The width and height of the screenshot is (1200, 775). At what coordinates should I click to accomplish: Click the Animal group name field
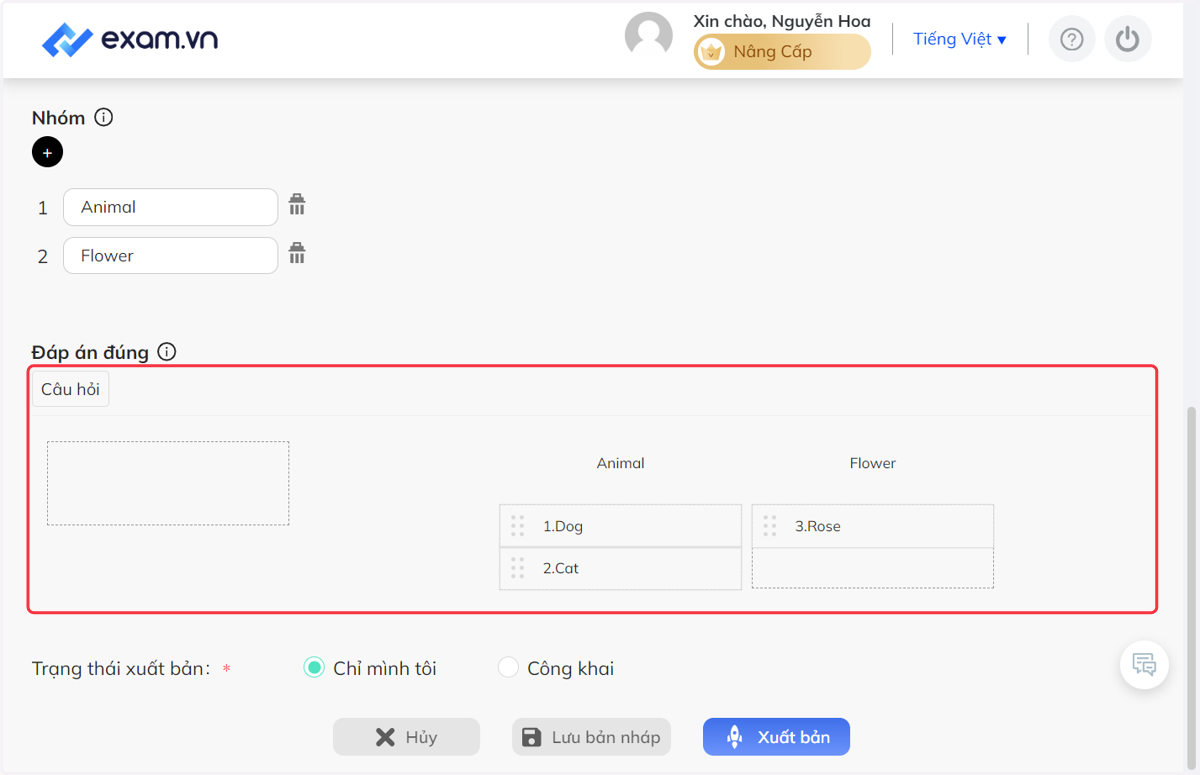tap(170, 207)
